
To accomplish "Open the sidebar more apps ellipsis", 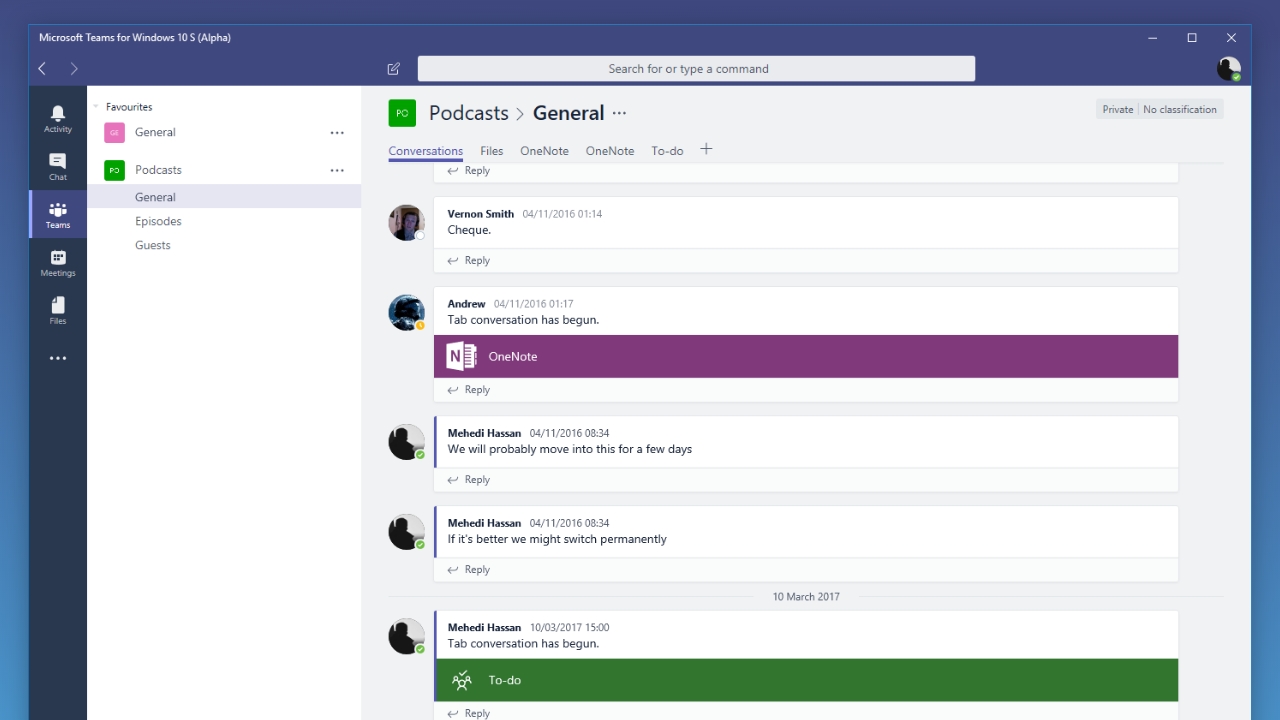I will [58, 358].
